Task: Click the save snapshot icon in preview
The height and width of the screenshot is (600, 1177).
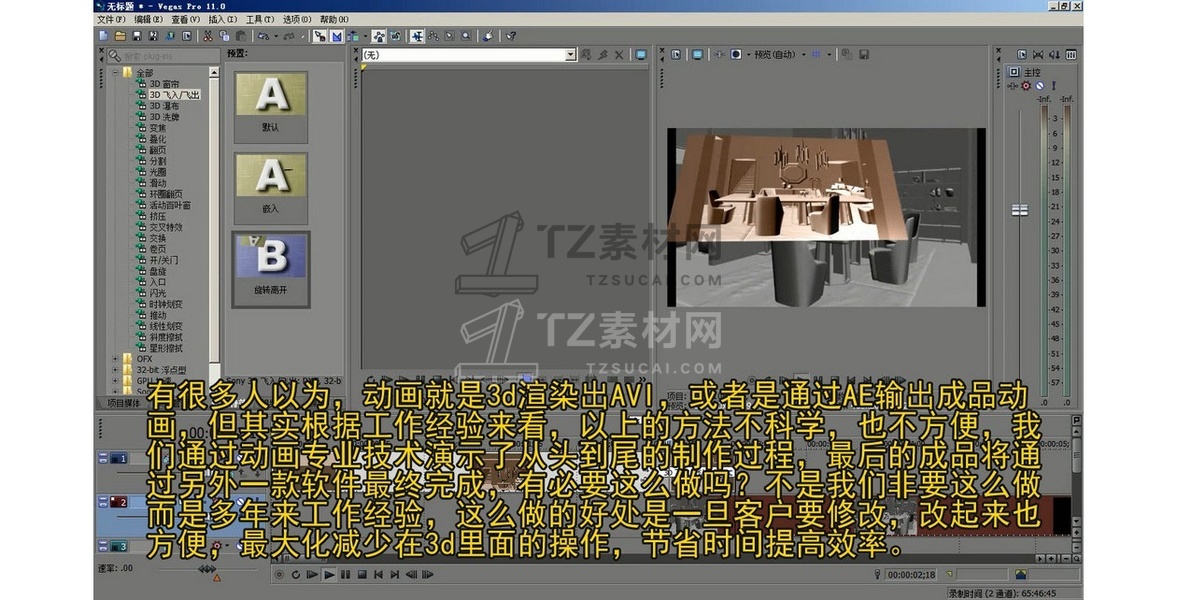Action: pos(864,55)
